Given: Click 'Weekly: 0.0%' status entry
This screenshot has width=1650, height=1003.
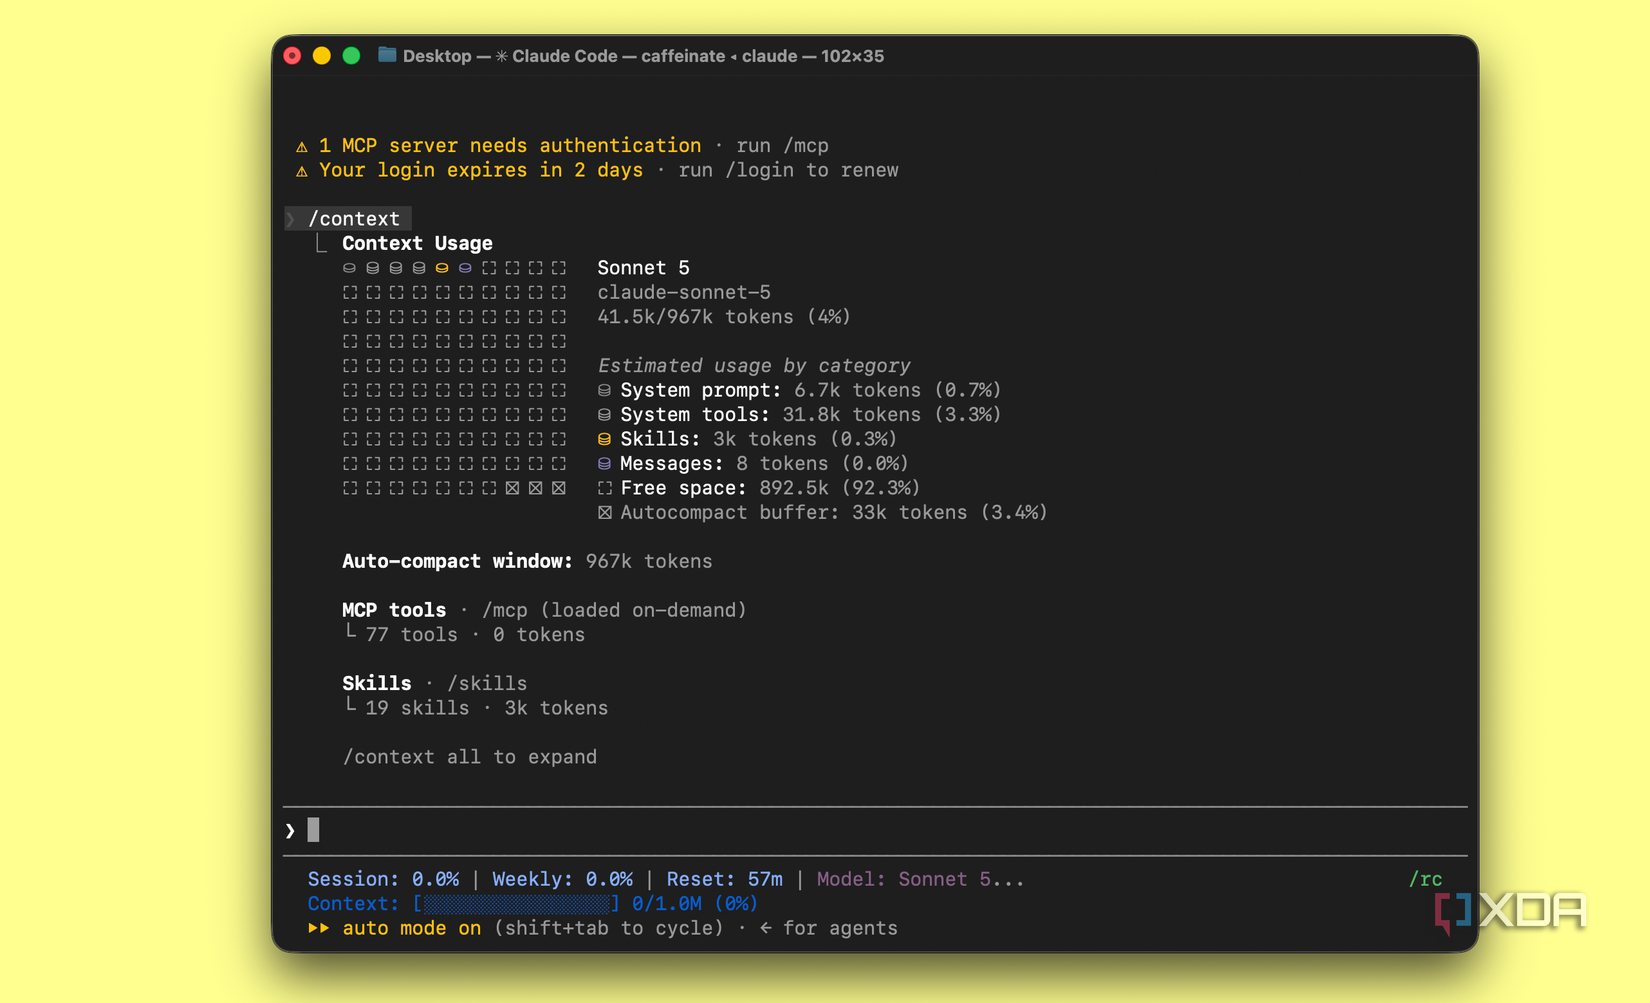Looking at the screenshot, I should click(x=562, y=879).
